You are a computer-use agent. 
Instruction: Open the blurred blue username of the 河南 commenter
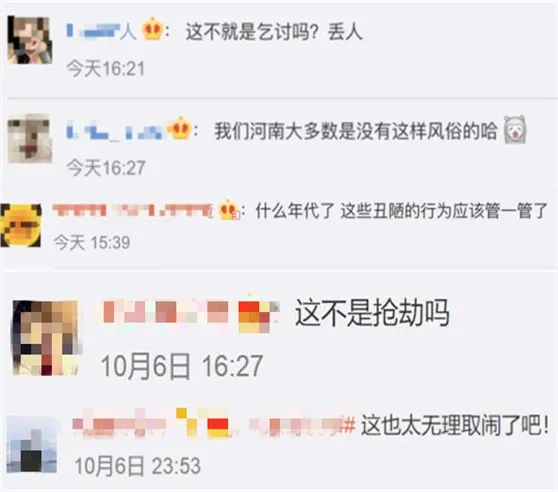[116, 129]
